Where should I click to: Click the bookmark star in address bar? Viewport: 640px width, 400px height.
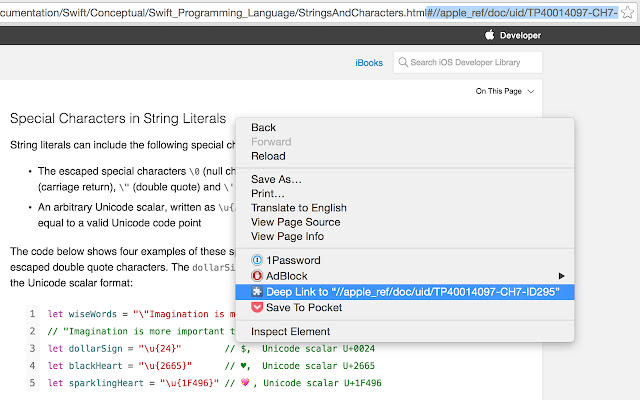click(x=628, y=12)
